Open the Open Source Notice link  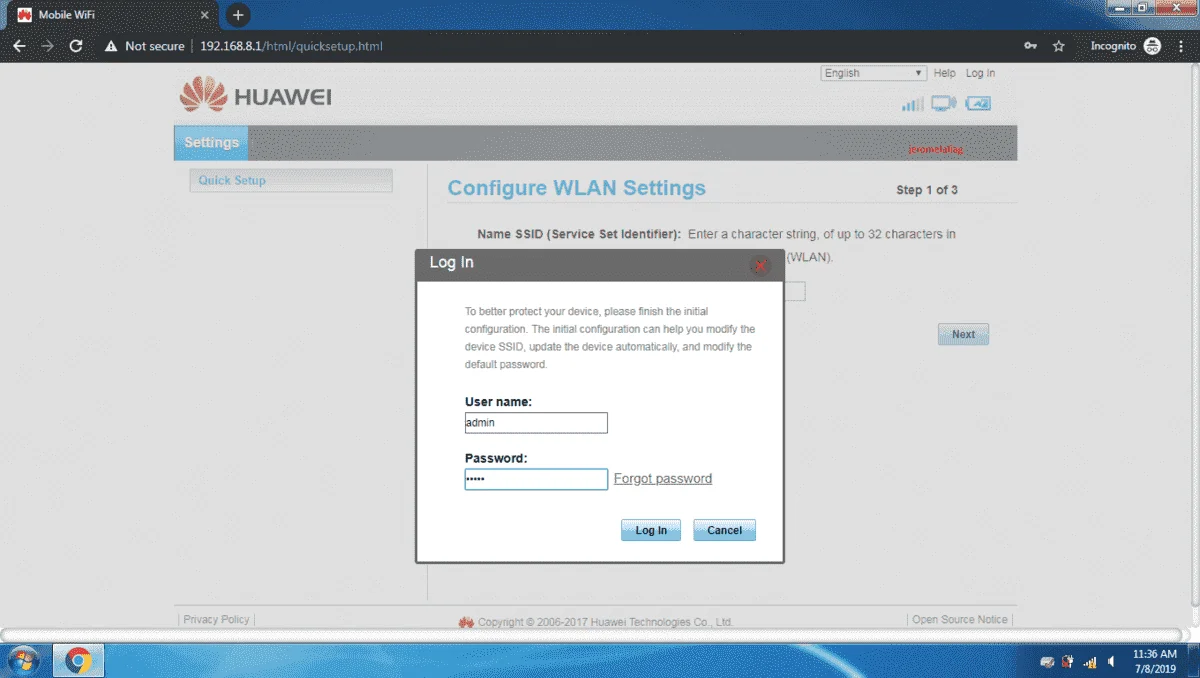pyautogui.click(x=960, y=620)
